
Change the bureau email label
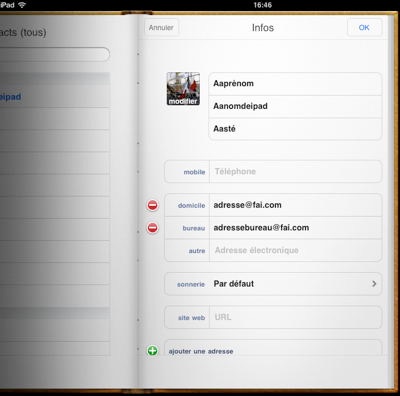[194, 228]
